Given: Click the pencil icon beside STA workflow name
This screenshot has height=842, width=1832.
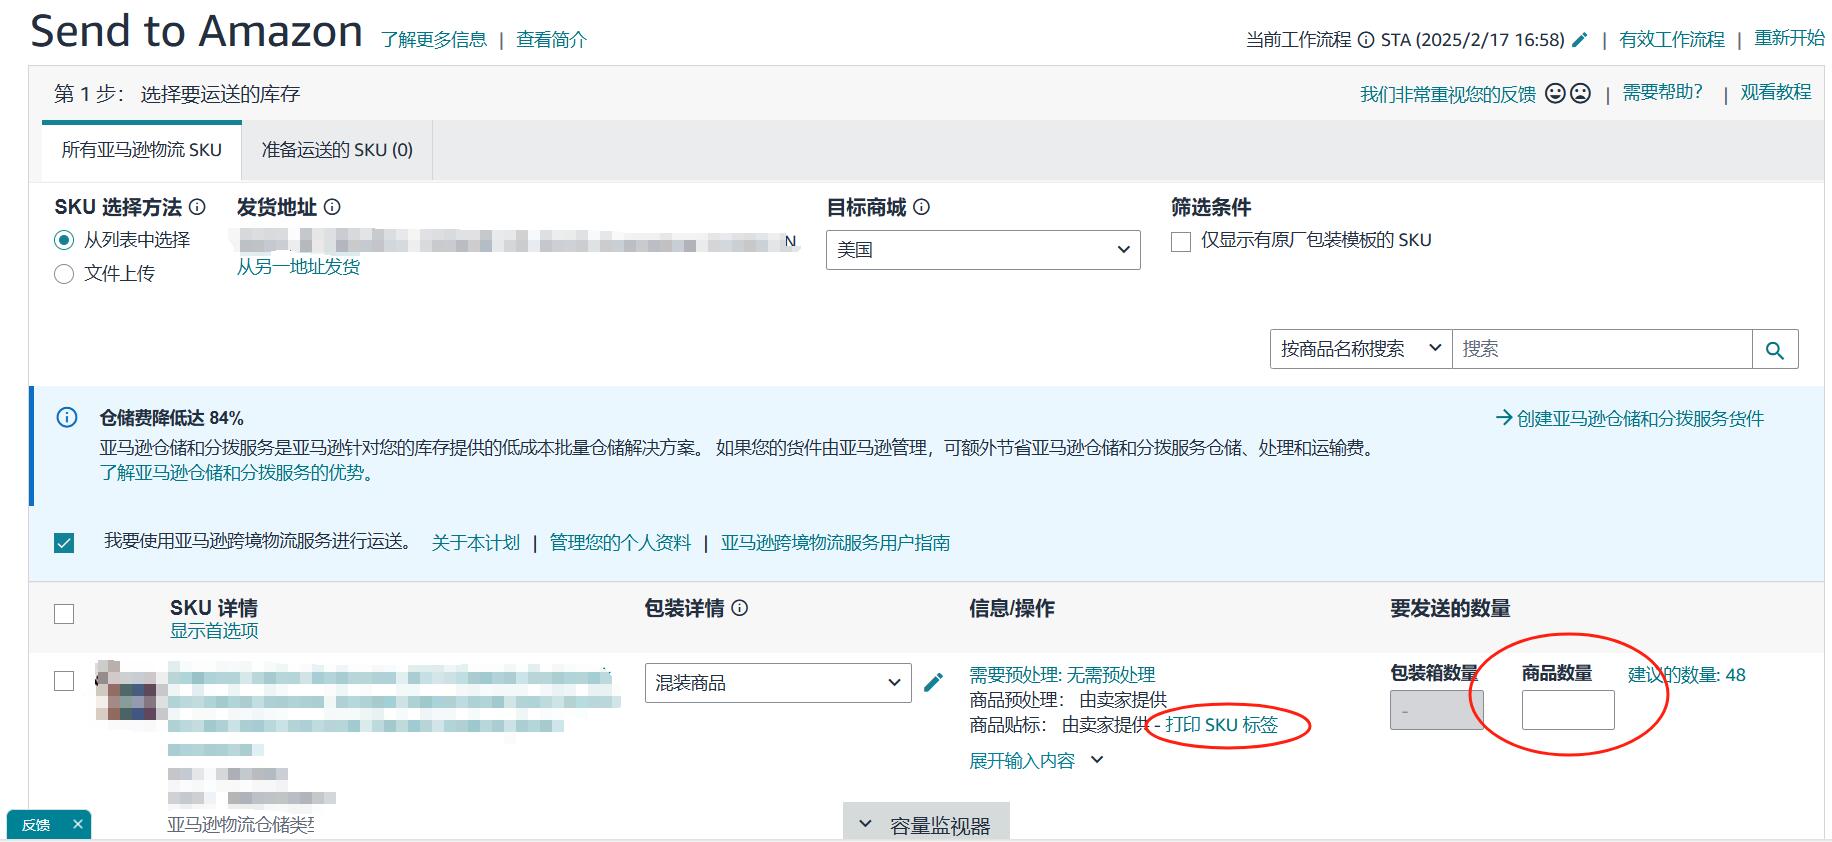Looking at the screenshot, I should (x=1580, y=40).
